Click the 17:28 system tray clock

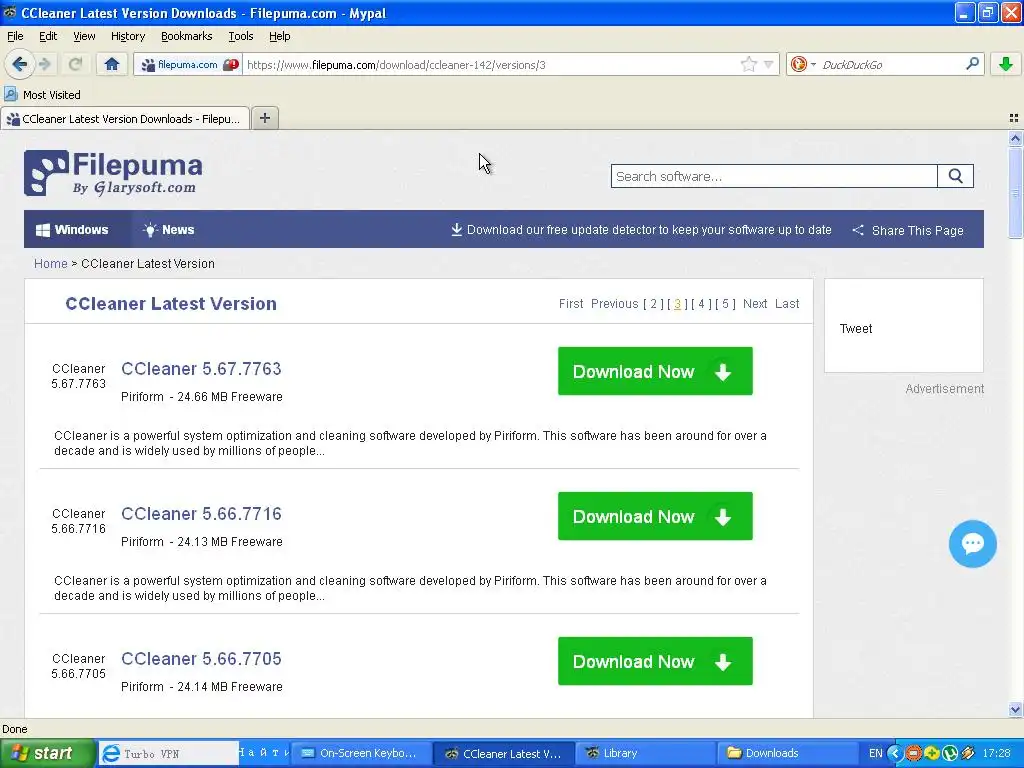996,754
